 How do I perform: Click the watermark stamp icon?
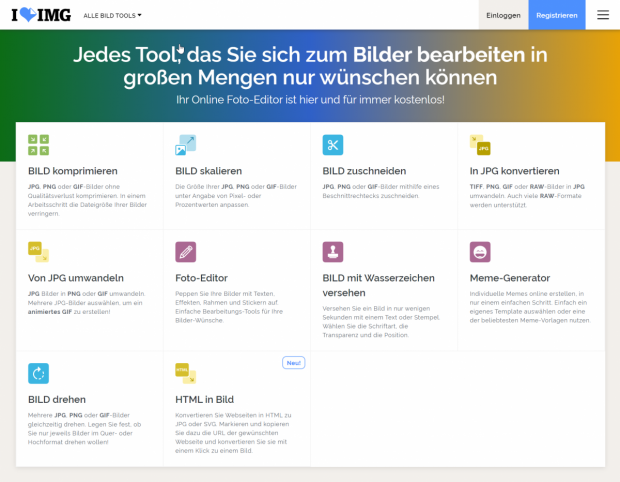(x=332, y=251)
